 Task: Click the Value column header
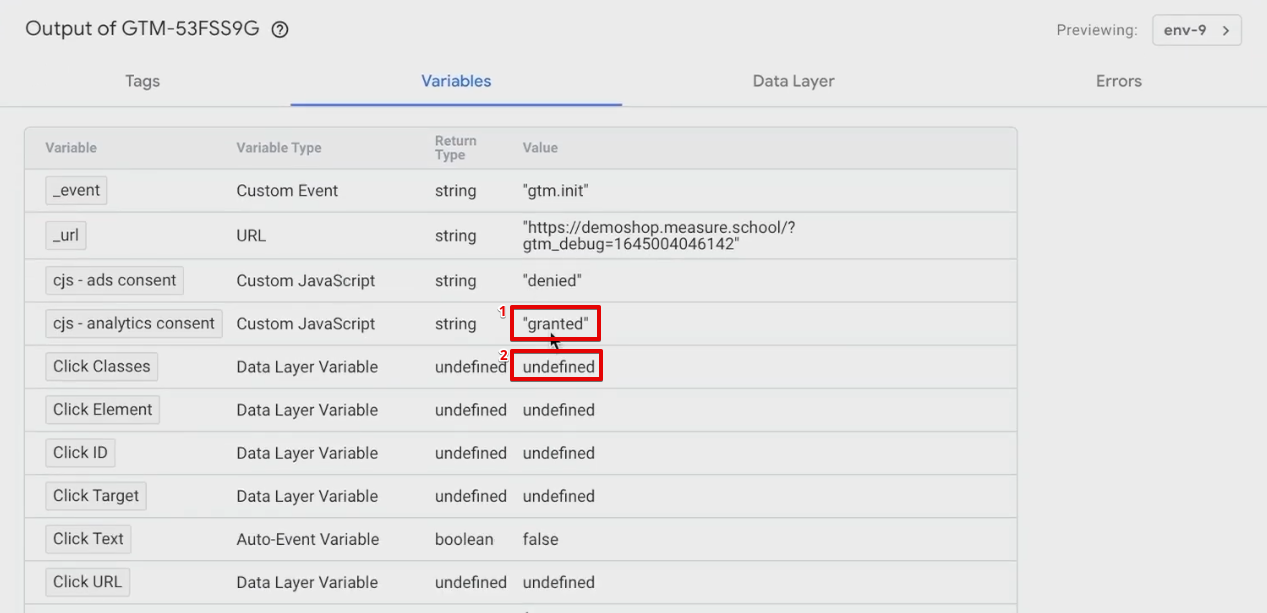(540, 148)
